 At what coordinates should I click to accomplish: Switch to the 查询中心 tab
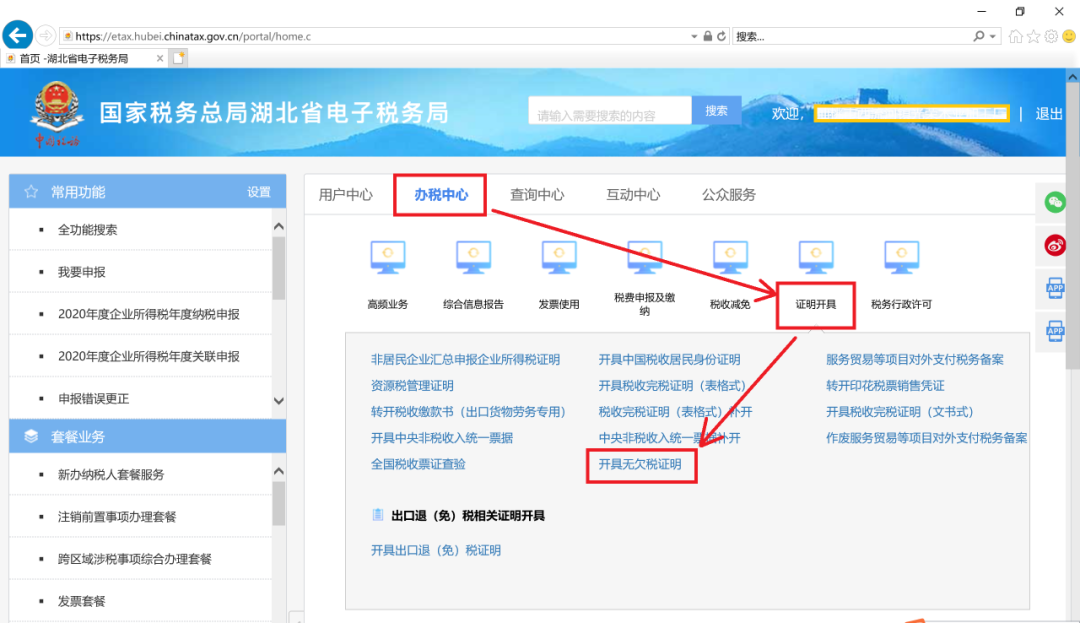537,195
